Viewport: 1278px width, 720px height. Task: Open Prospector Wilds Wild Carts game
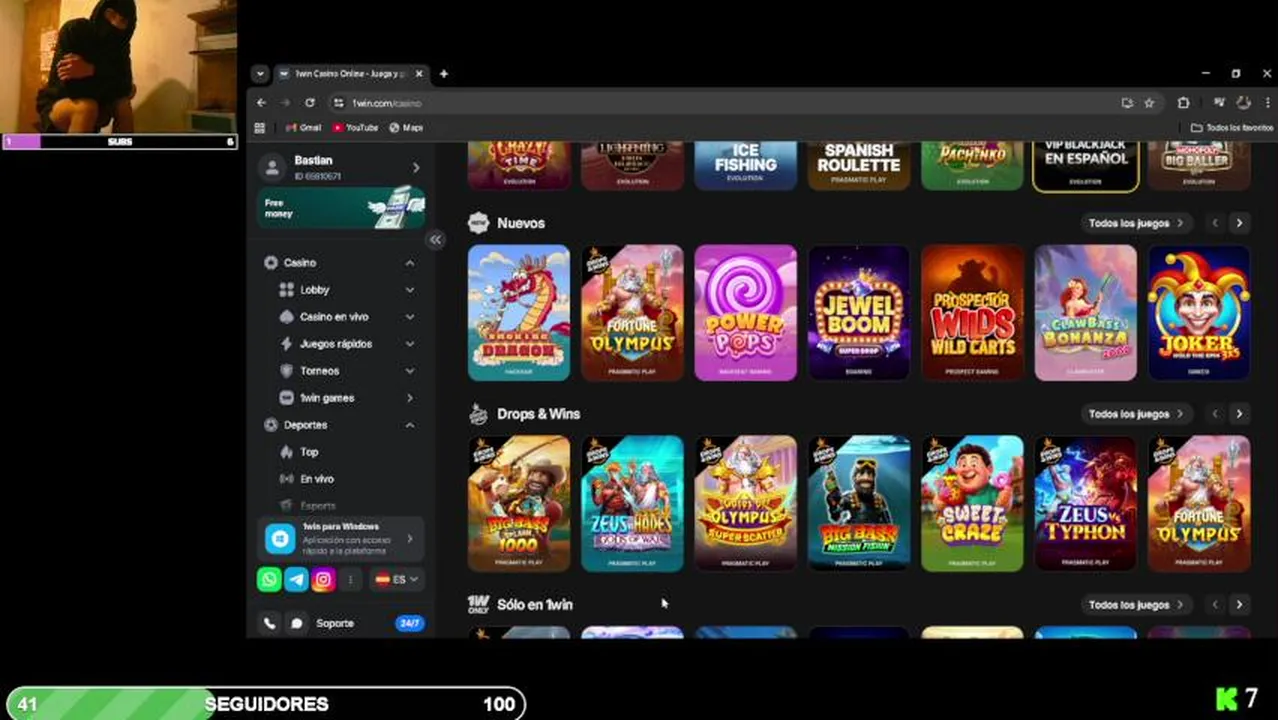pos(972,313)
